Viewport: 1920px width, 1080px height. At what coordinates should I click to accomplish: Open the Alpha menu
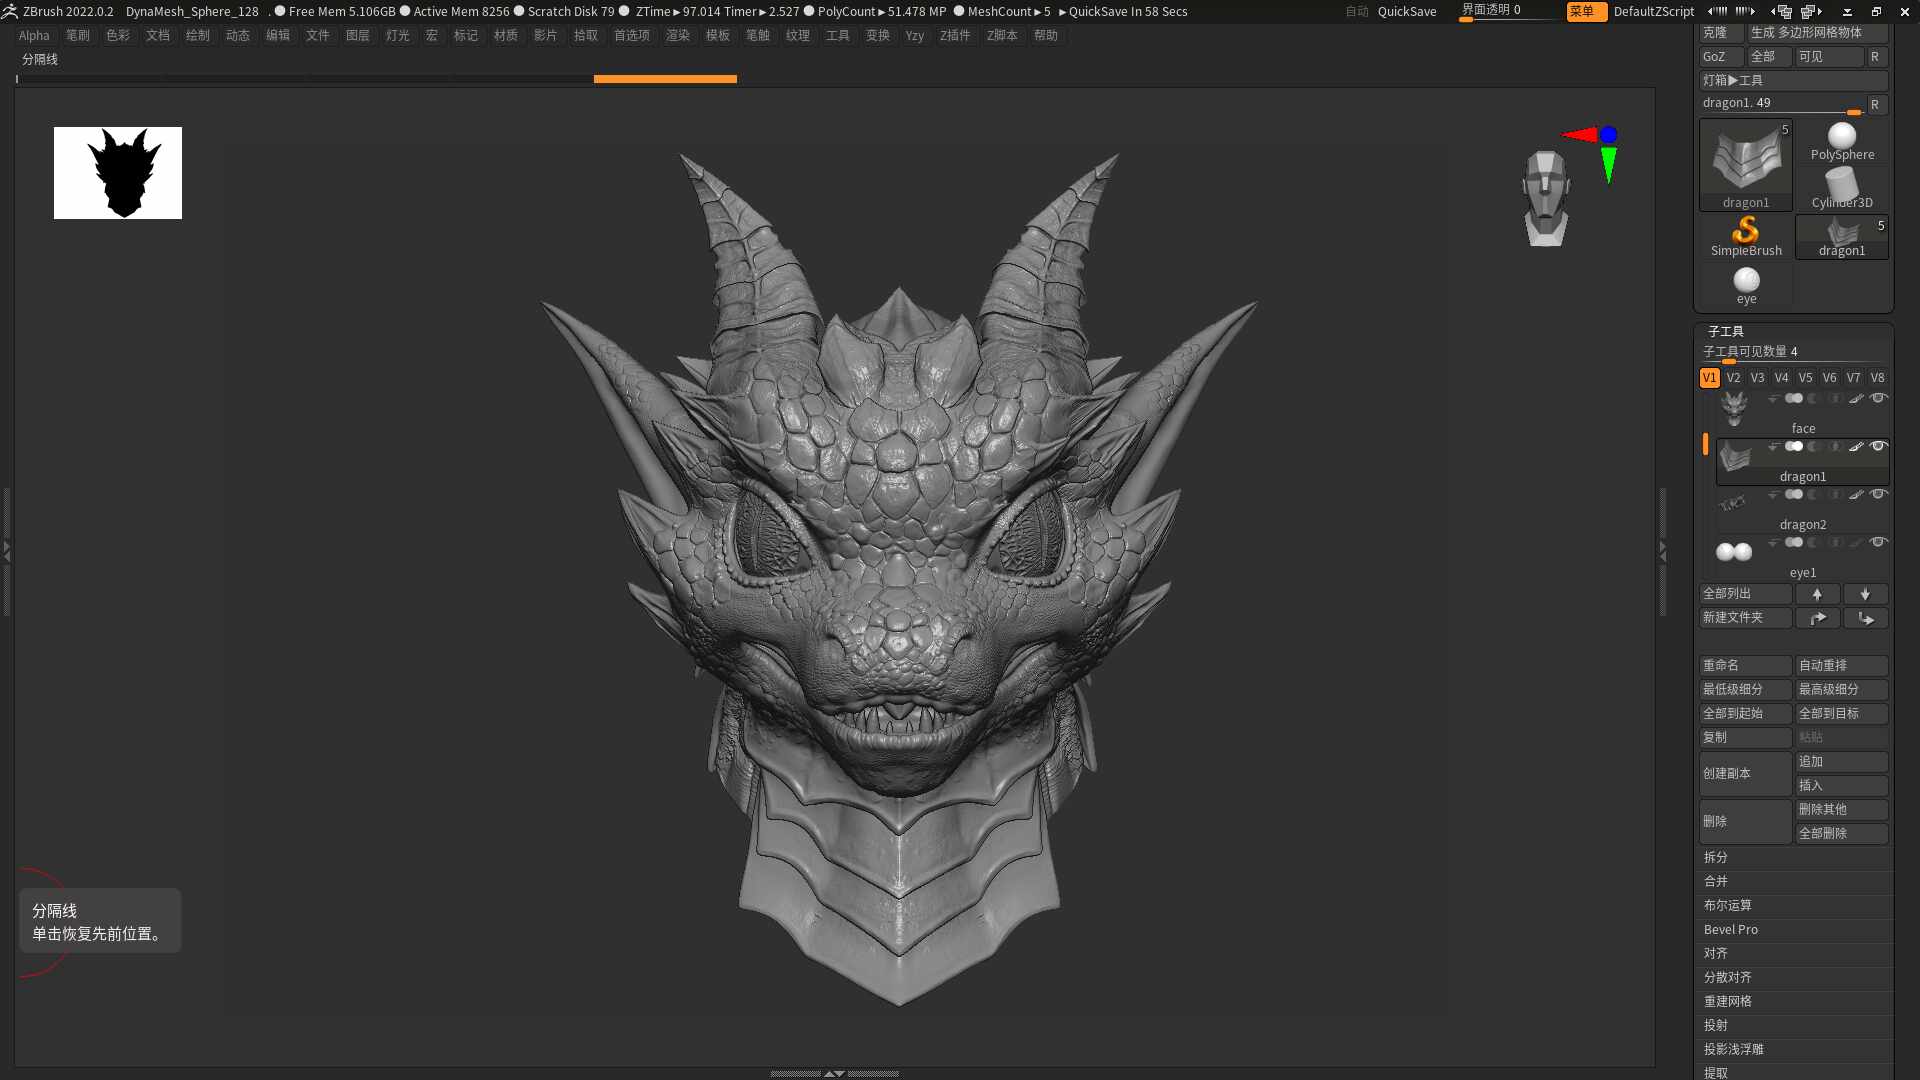click(34, 35)
